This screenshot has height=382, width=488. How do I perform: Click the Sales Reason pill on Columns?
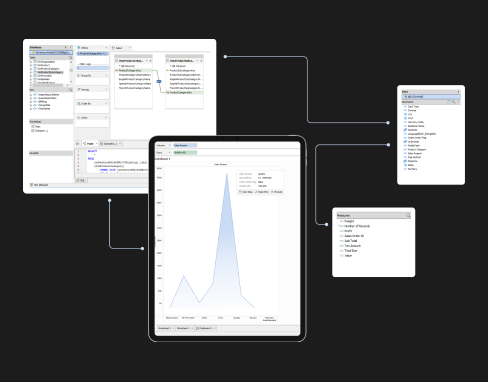tap(185, 145)
